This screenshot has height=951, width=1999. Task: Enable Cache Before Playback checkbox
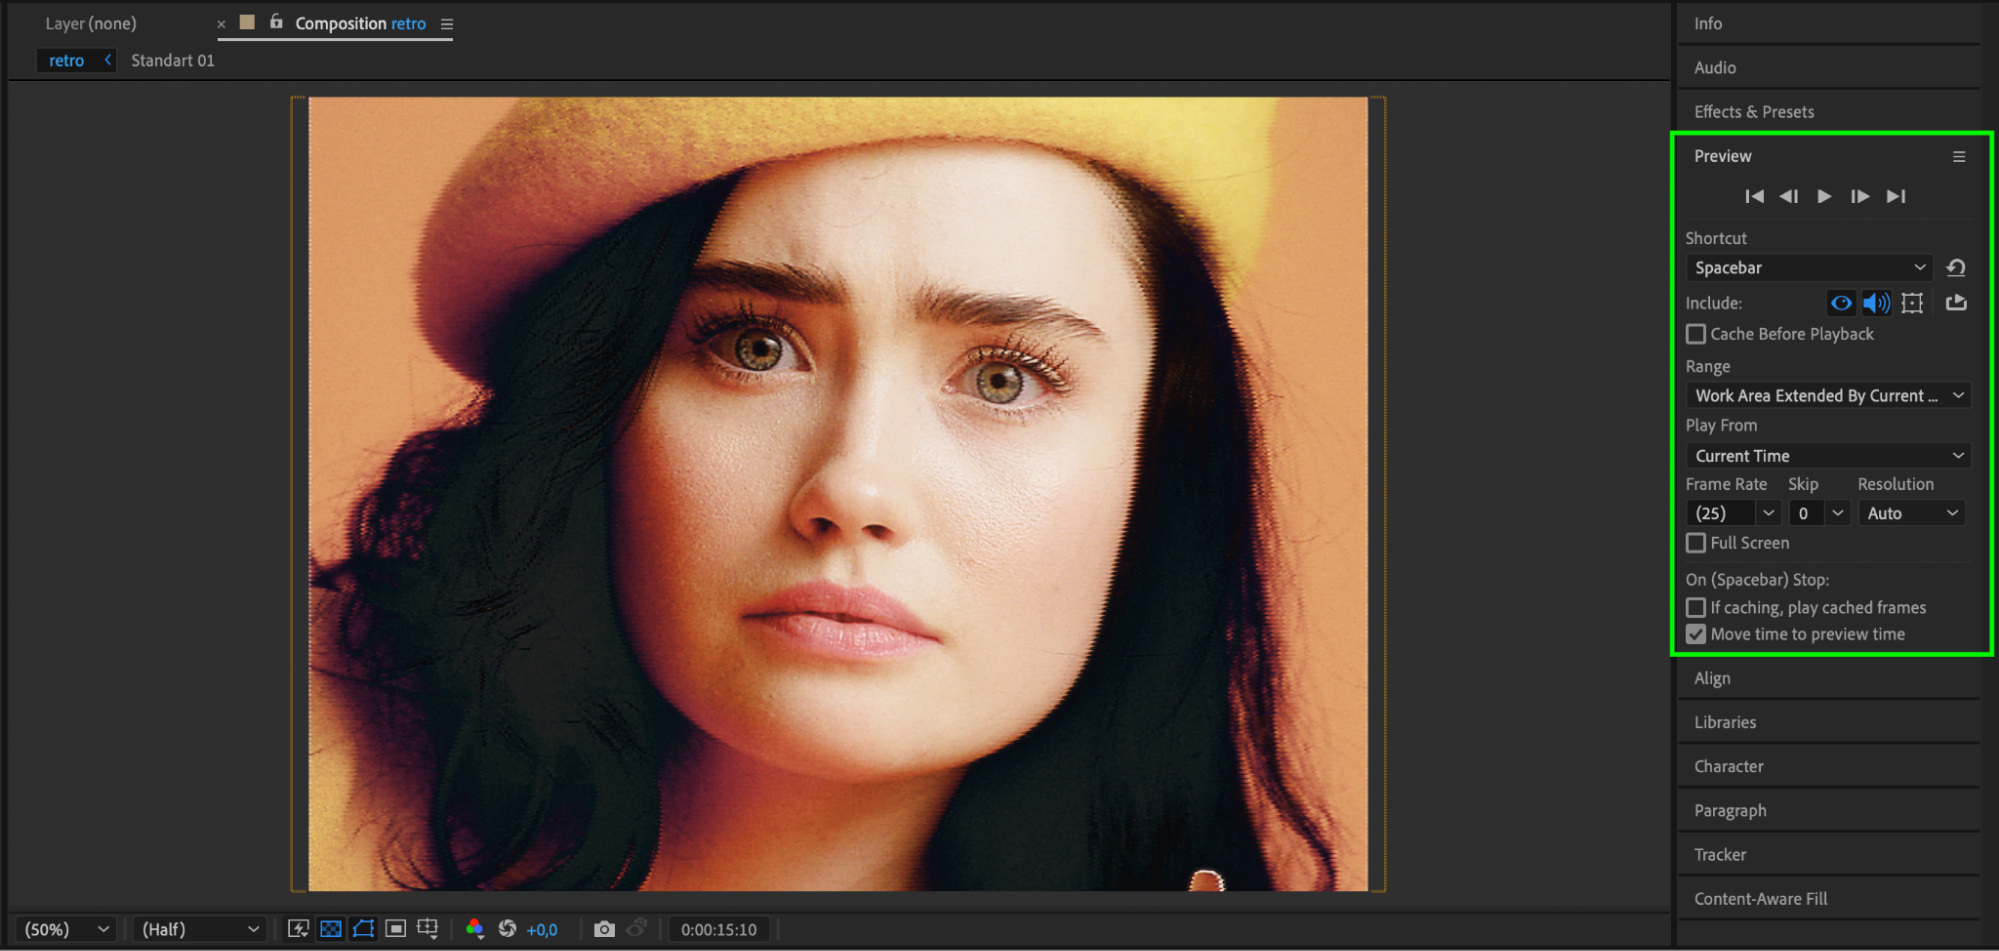point(1696,334)
